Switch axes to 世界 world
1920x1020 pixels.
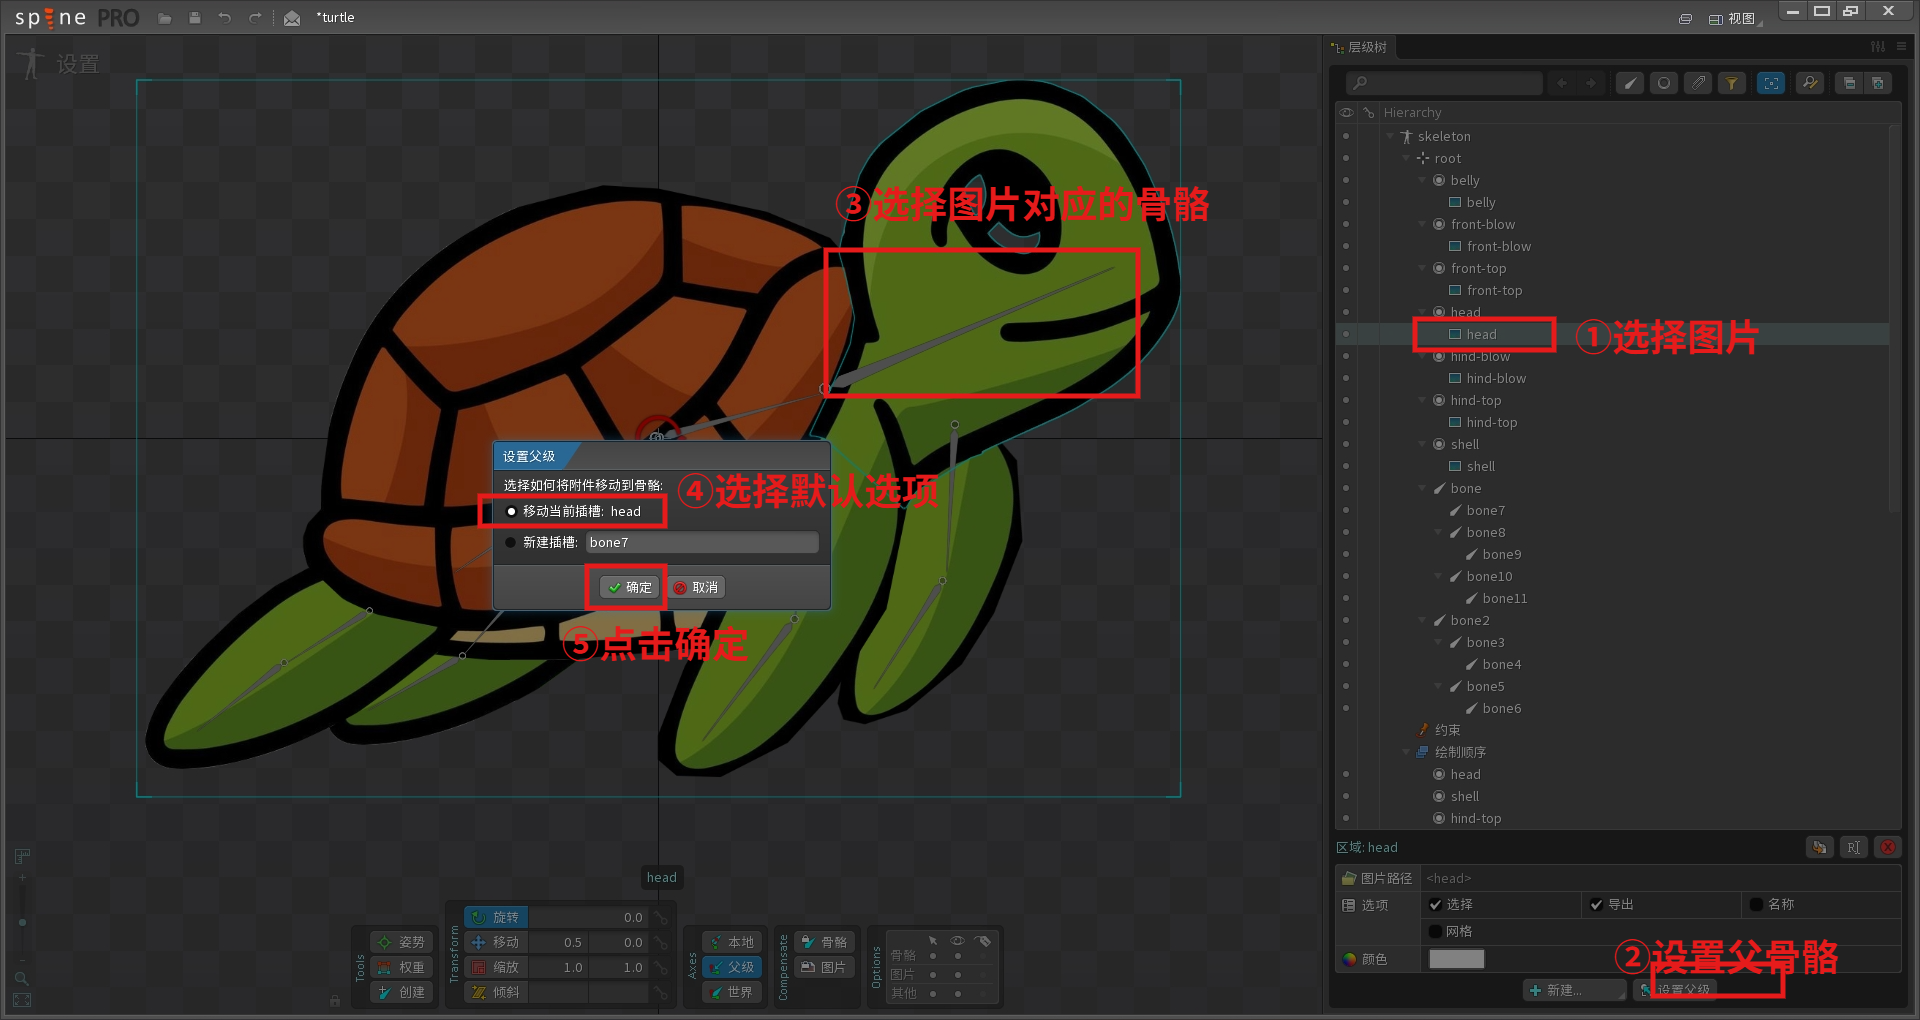[732, 992]
